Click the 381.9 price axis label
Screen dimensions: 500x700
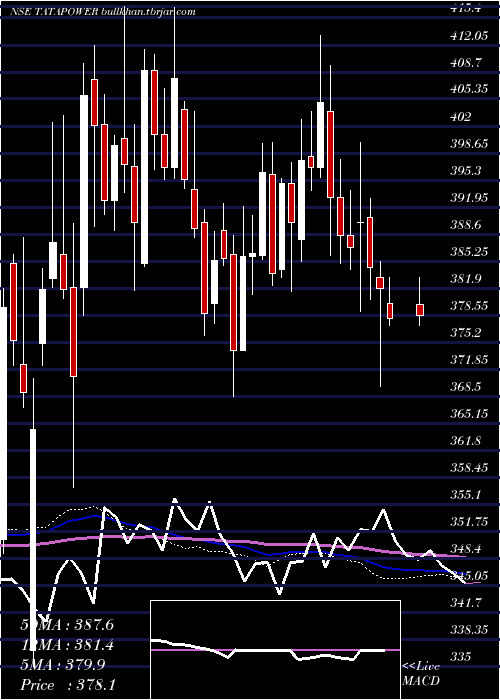tap(466, 279)
